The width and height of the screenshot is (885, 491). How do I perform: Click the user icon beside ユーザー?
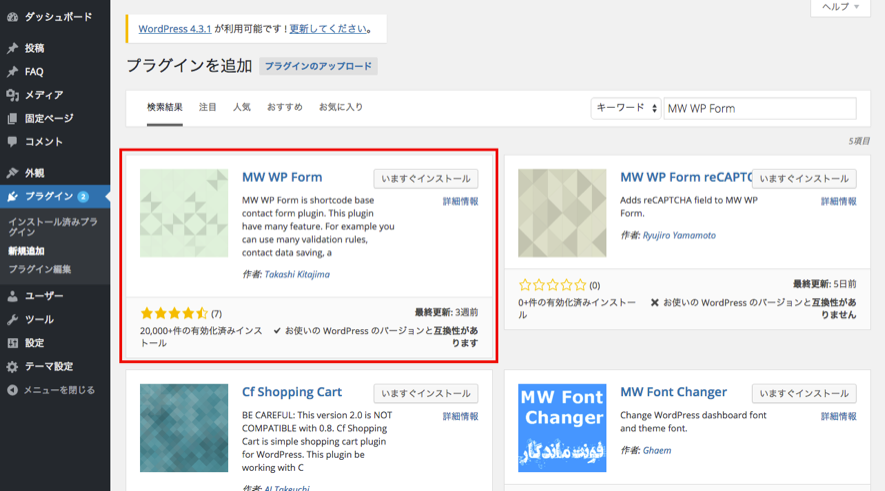tap(12, 296)
